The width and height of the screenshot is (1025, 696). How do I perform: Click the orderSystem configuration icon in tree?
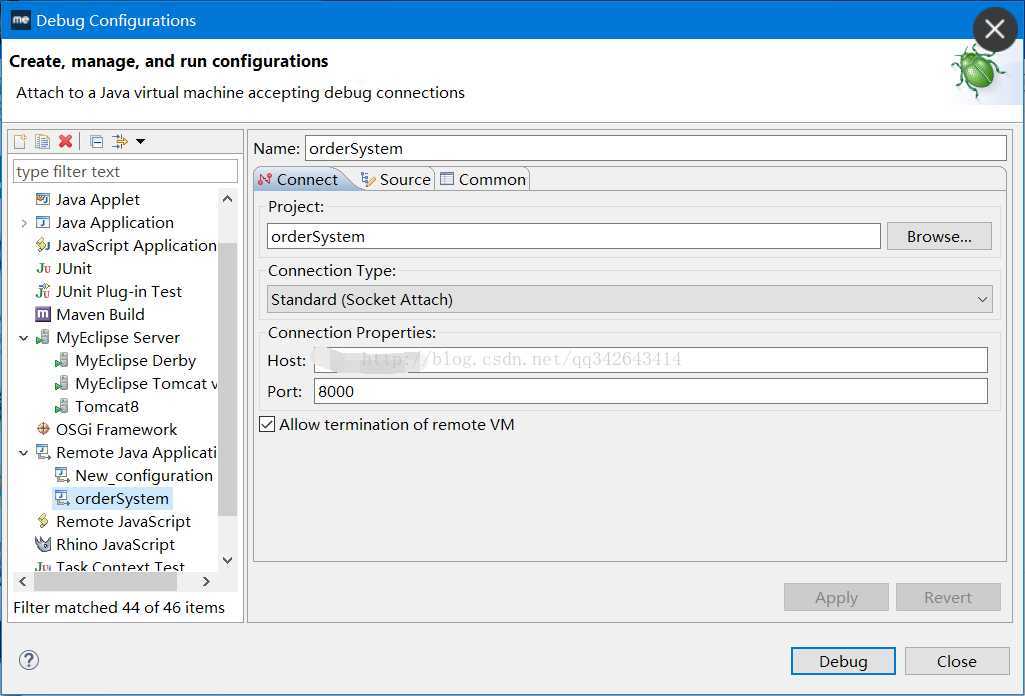coord(62,498)
